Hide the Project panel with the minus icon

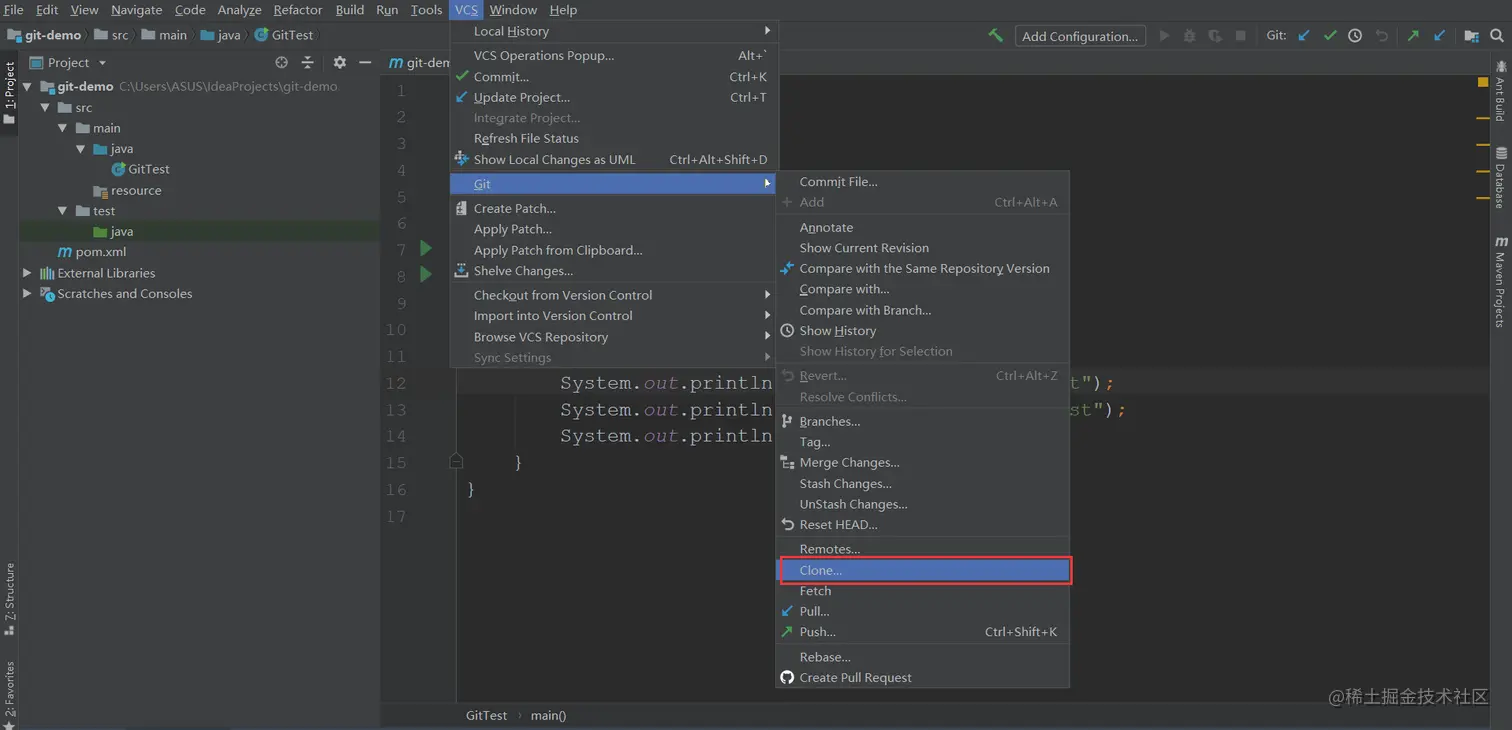[x=365, y=62]
